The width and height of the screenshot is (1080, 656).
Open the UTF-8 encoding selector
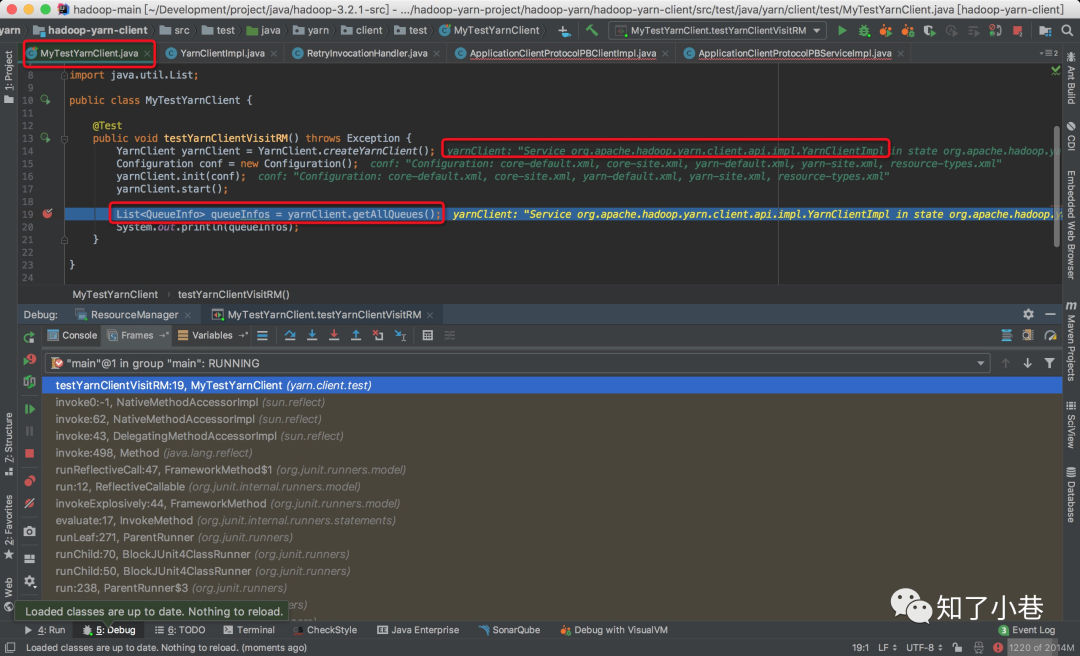[x=924, y=648]
